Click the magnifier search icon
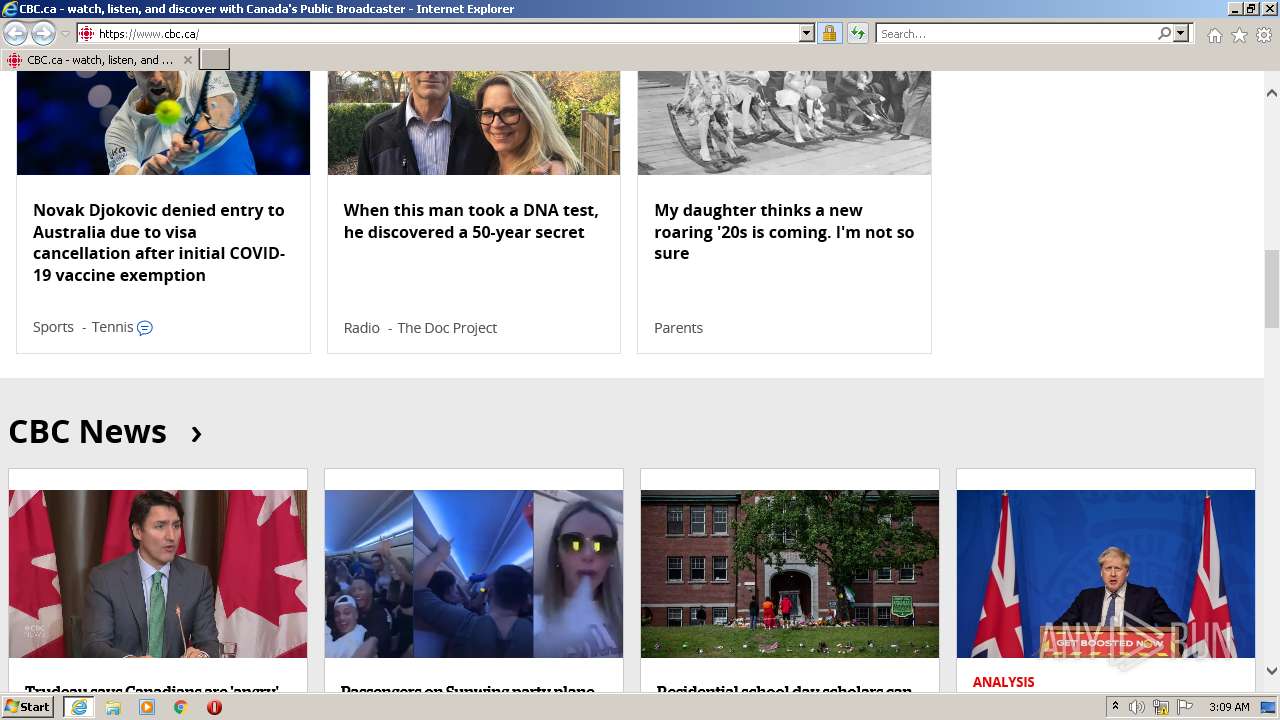The width and height of the screenshot is (1280, 720). tap(1164, 33)
